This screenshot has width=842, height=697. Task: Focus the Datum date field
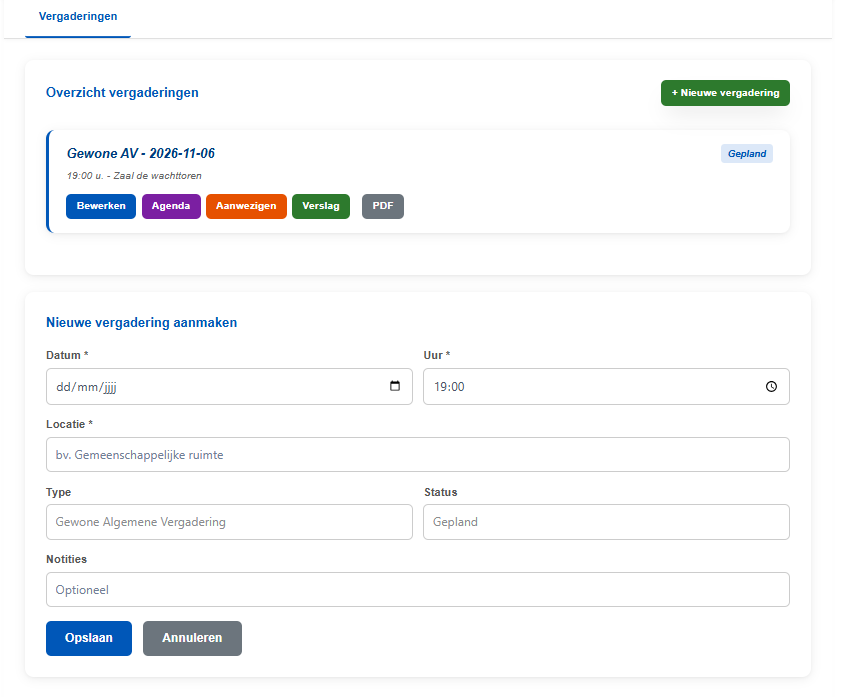click(229, 387)
